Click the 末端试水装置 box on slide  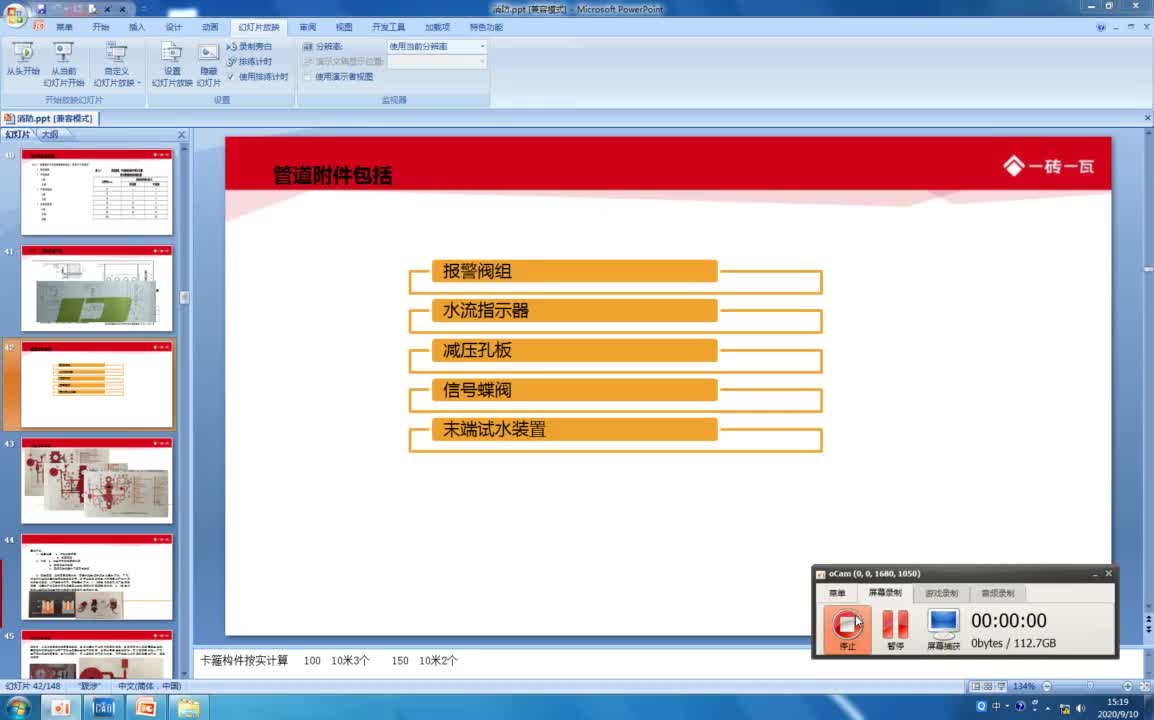coord(574,430)
